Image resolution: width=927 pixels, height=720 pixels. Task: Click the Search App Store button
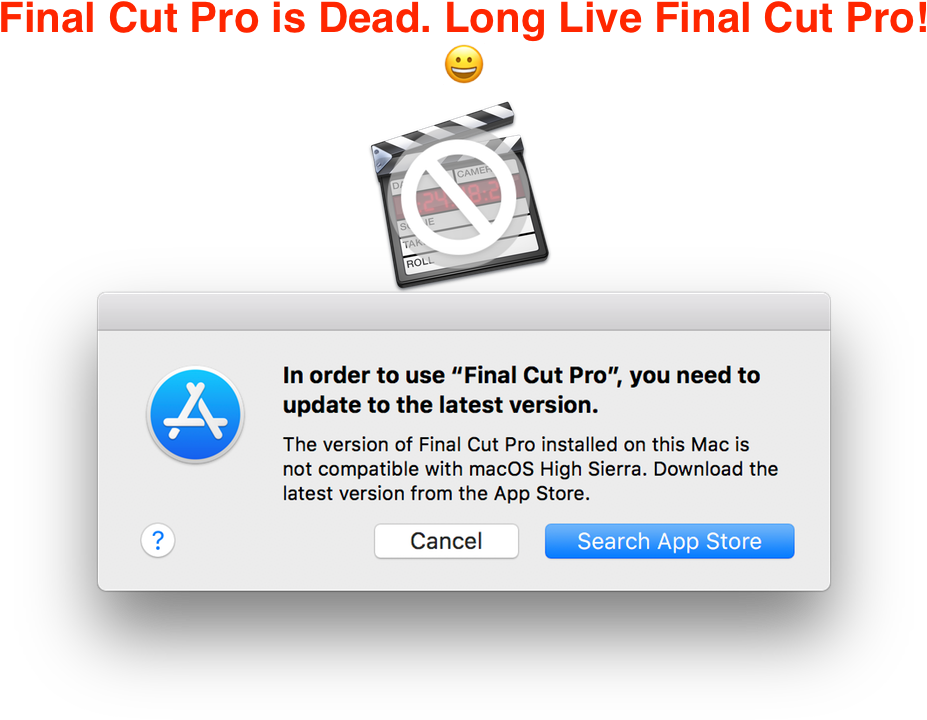click(x=669, y=541)
